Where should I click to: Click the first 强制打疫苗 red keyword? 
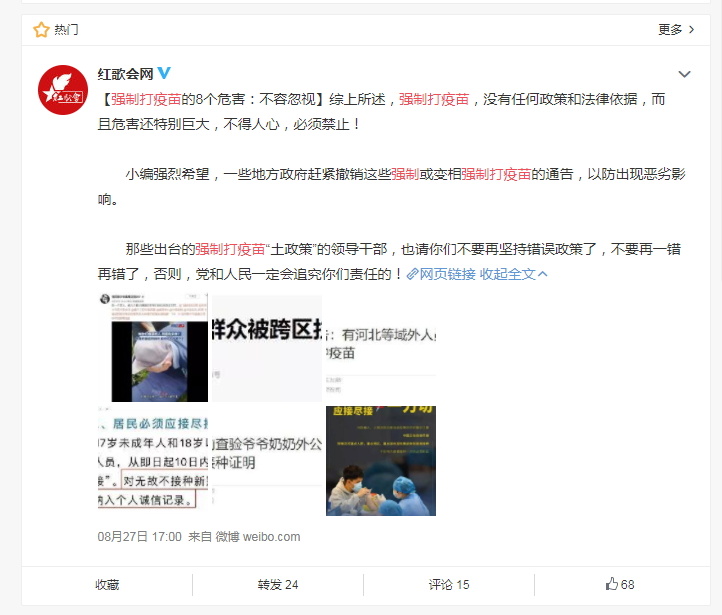pos(146,99)
